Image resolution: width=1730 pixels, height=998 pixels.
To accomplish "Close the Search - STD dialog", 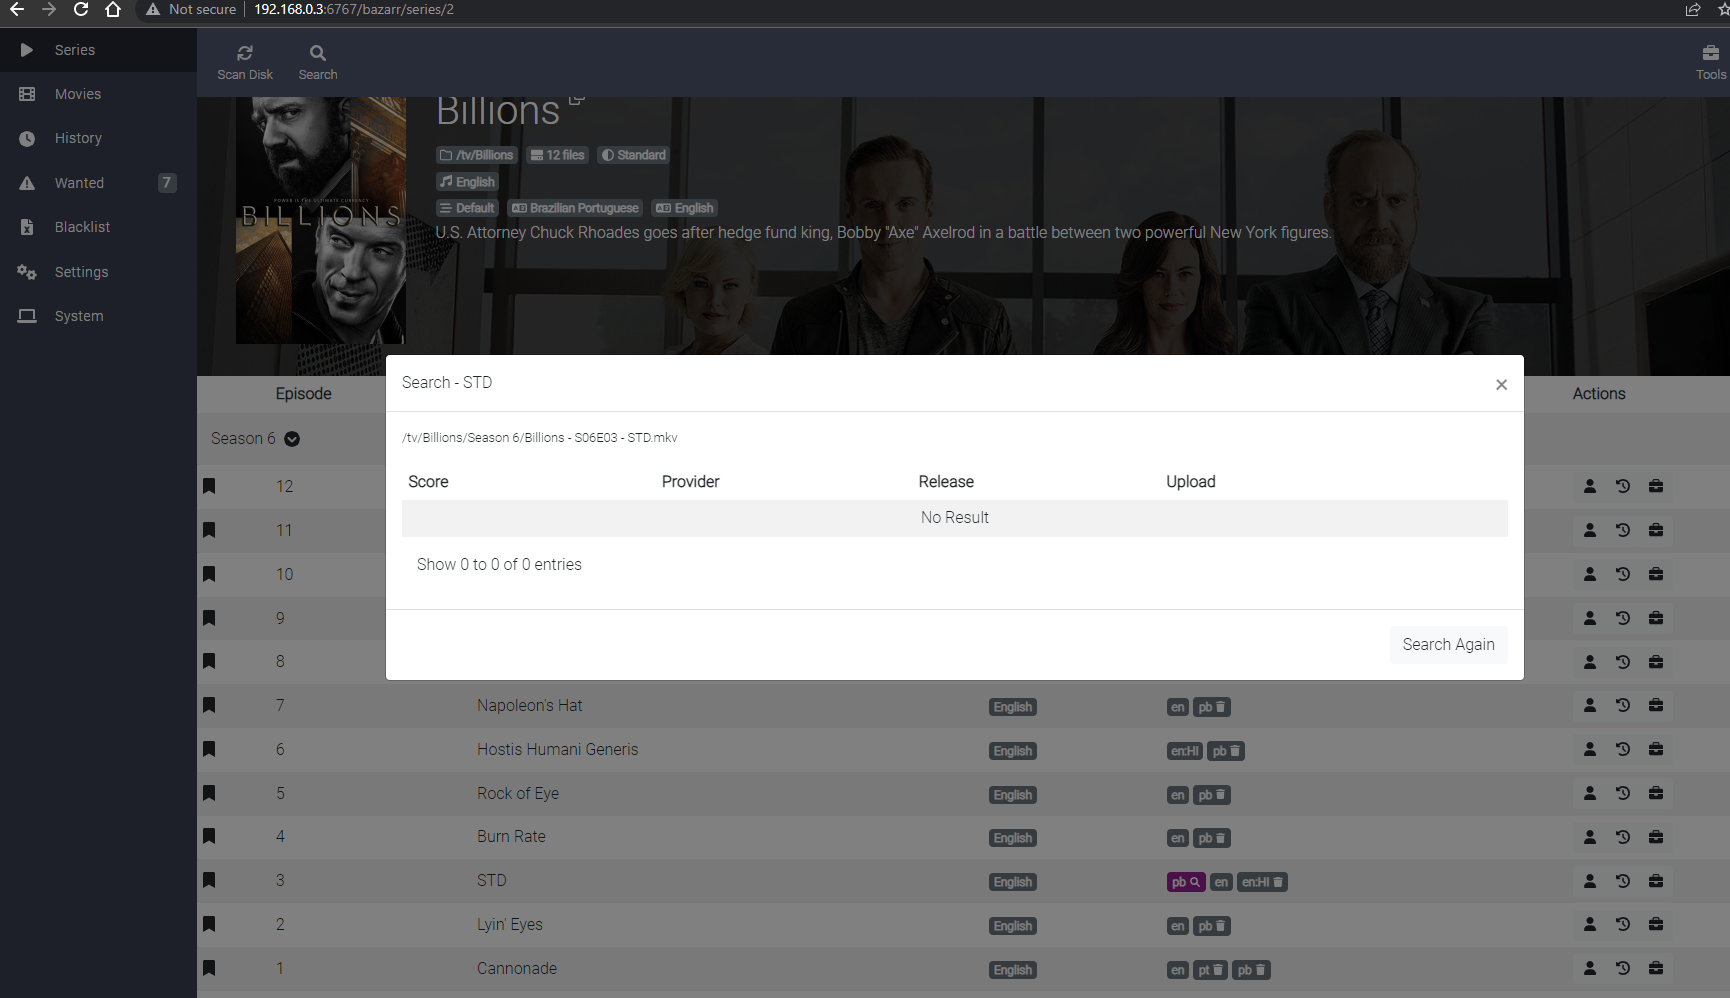I will pos(1501,384).
